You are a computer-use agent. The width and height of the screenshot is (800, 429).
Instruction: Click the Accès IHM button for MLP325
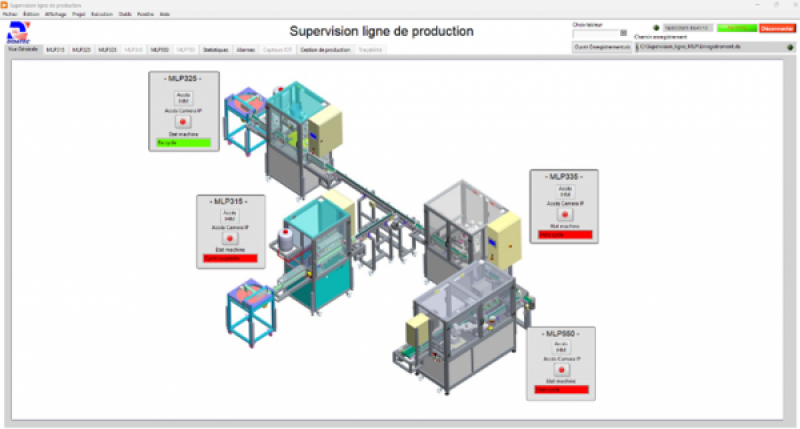pyautogui.click(x=183, y=98)
